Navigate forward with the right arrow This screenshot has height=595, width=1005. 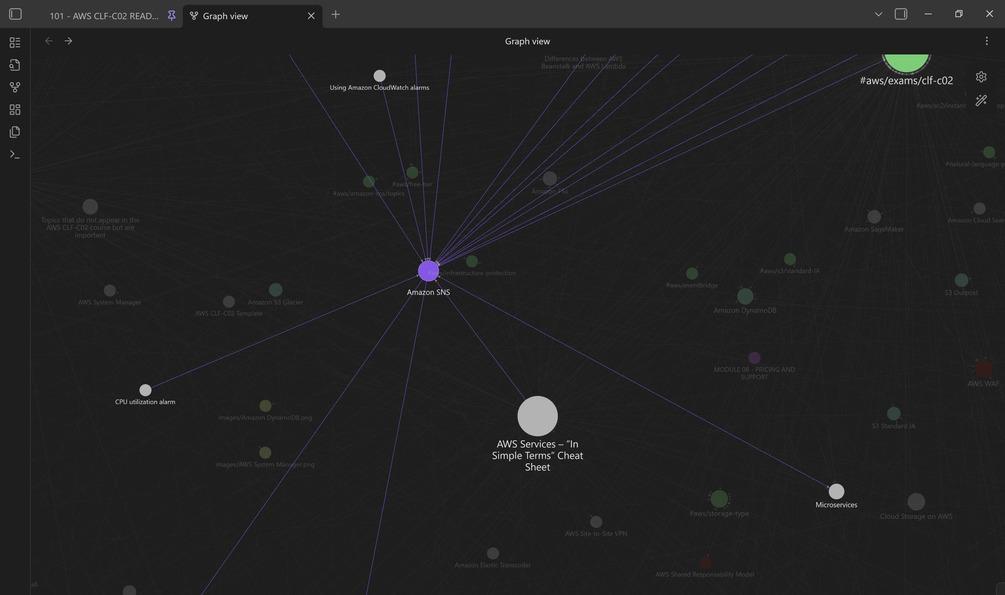(x=68, y=41)
